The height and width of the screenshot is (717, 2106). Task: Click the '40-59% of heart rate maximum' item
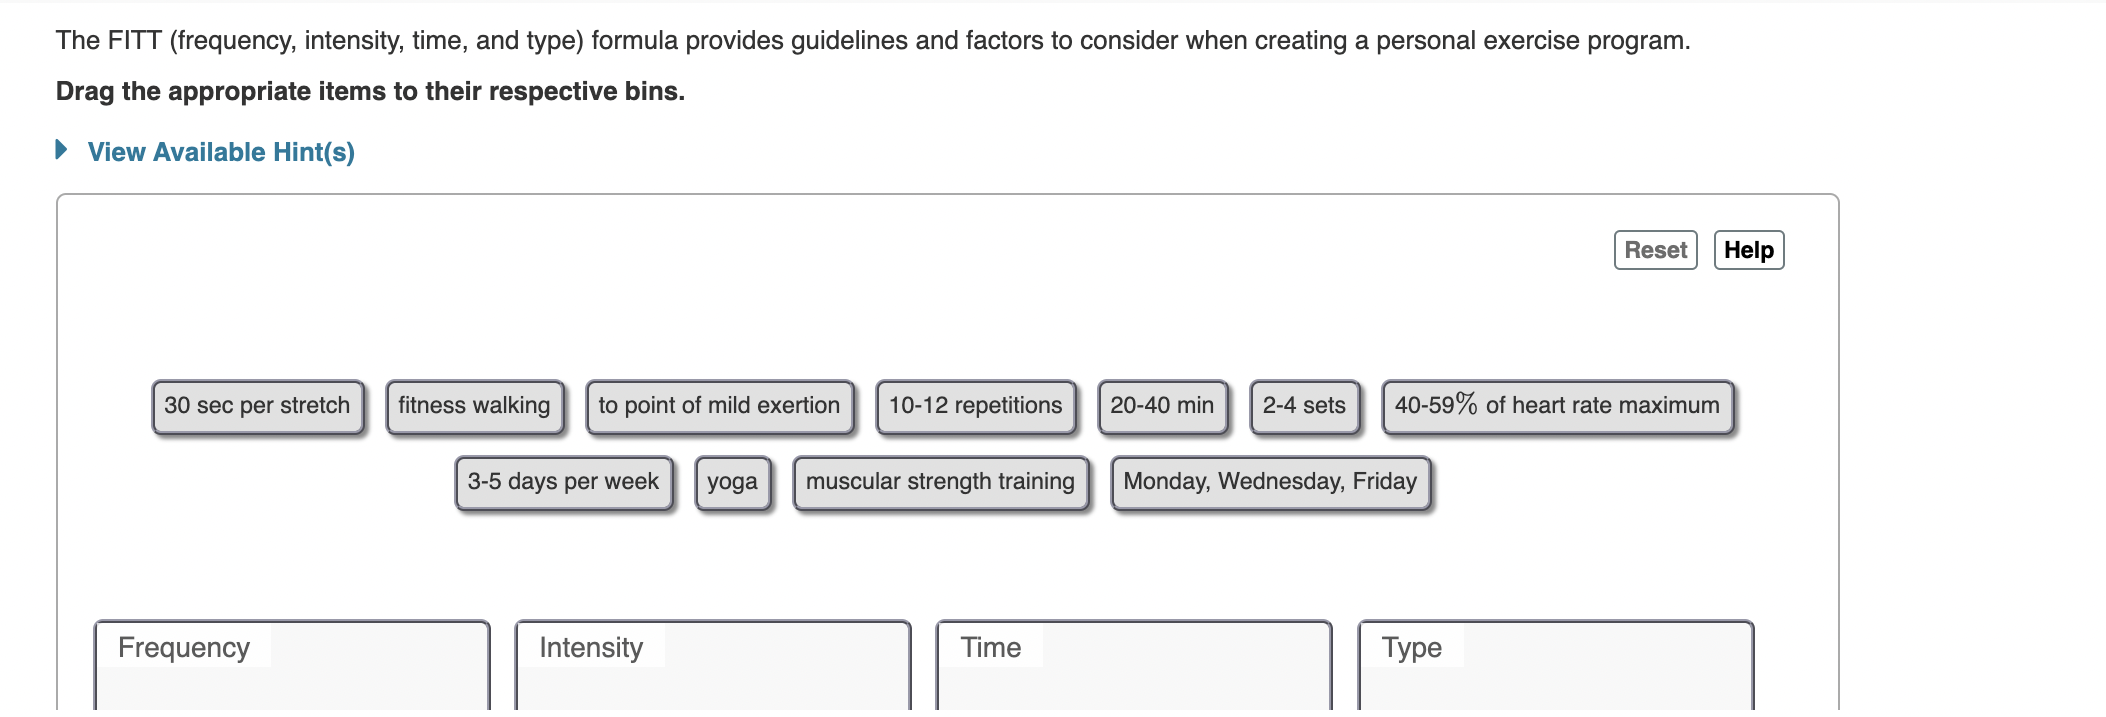(x=1556, y=406)
